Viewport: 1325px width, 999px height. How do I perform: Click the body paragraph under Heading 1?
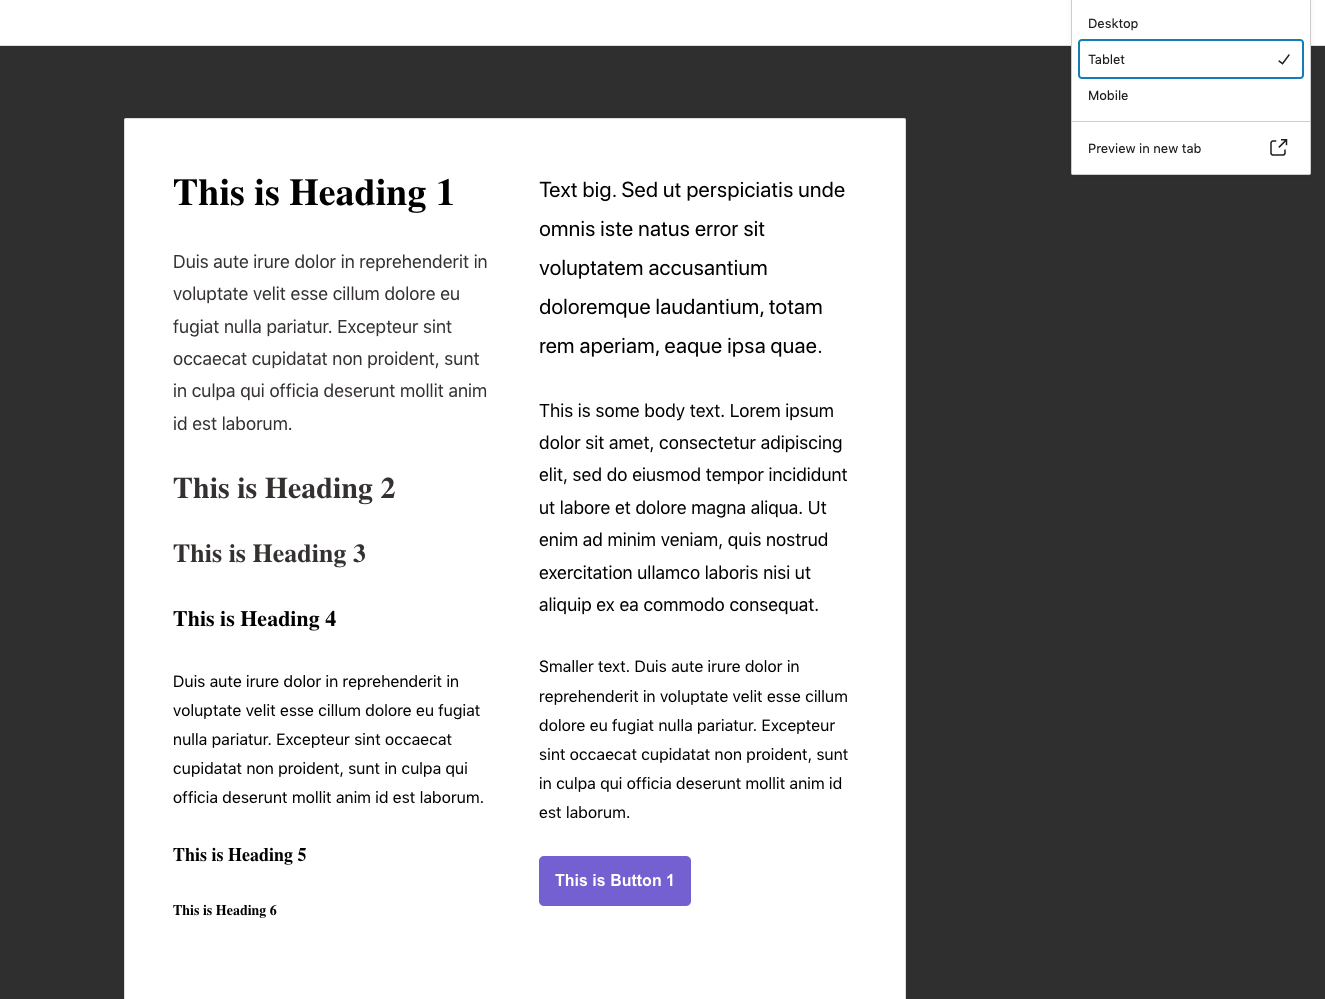330,342
